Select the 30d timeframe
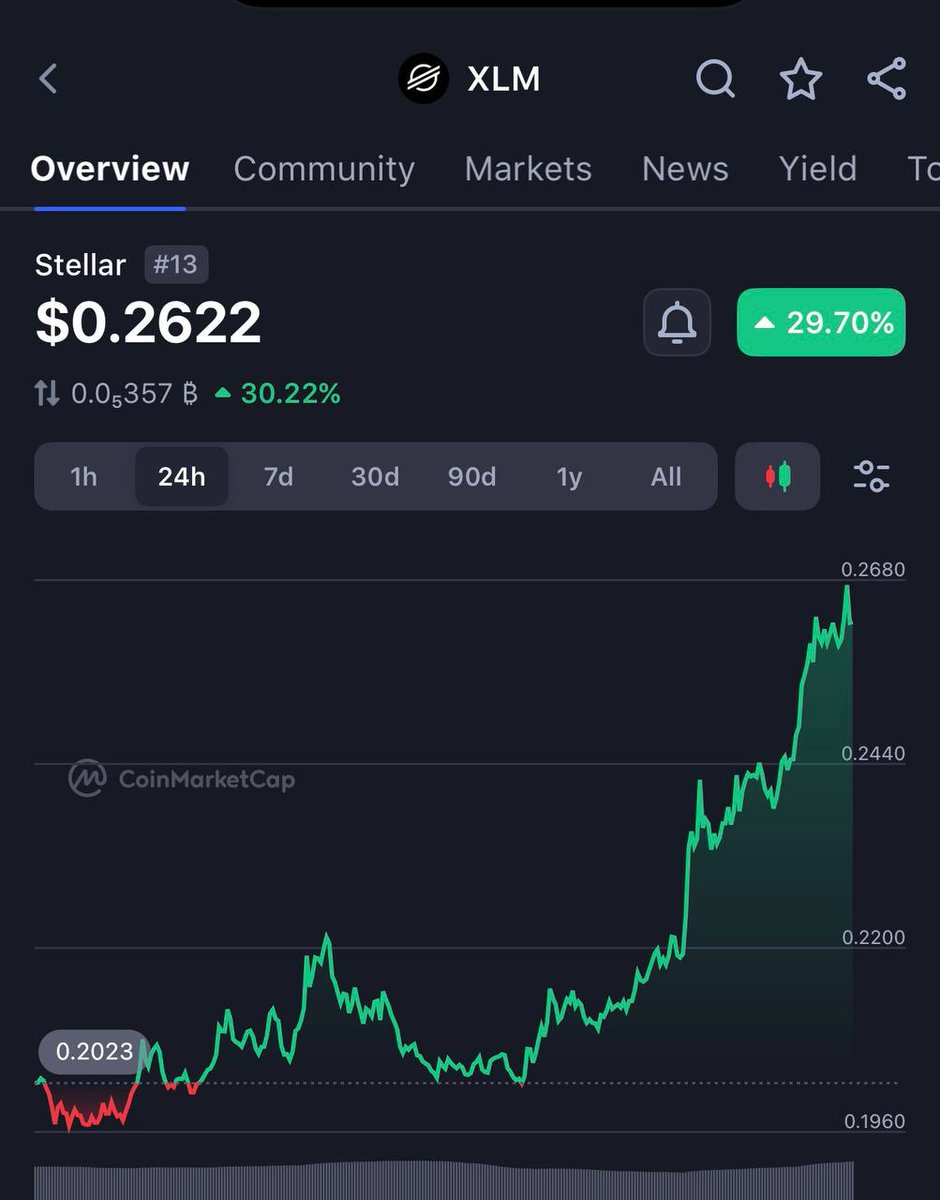Image resolution: width=940 pixels, height=1200 pixels. pyautogui.click(x=375, y=477)
